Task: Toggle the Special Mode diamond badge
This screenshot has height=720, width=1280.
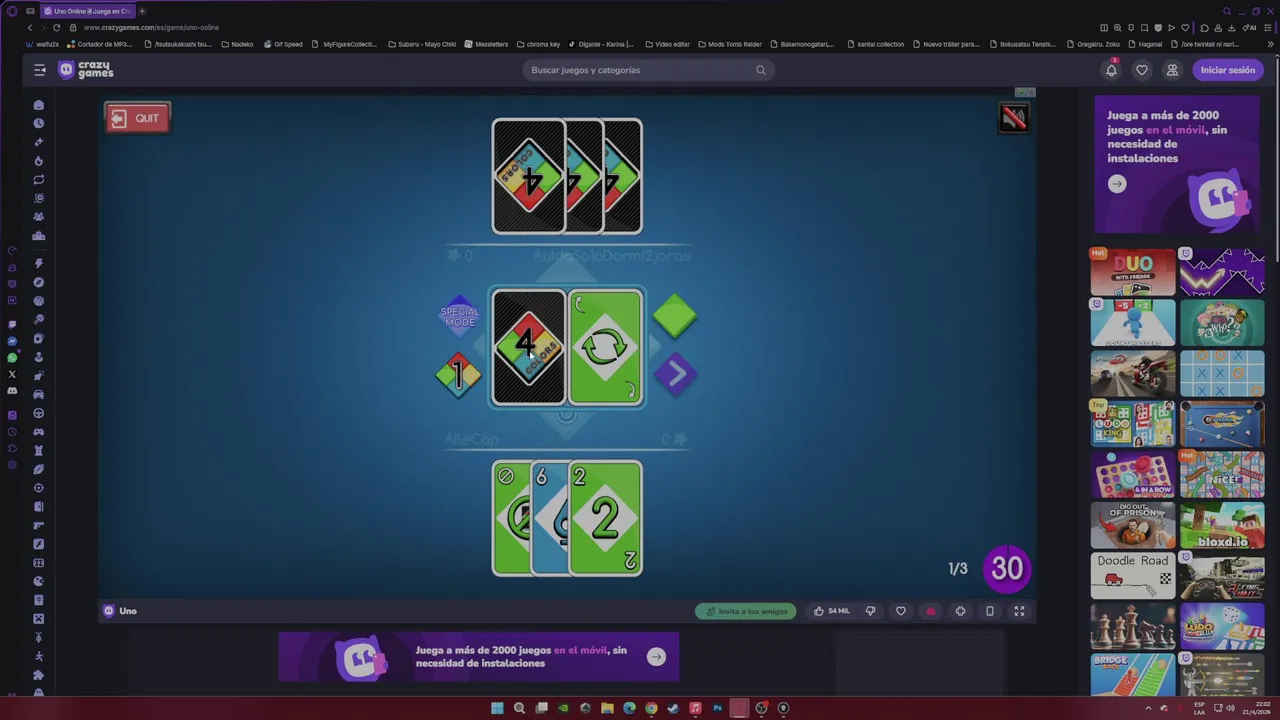Action: click(459, 317)
